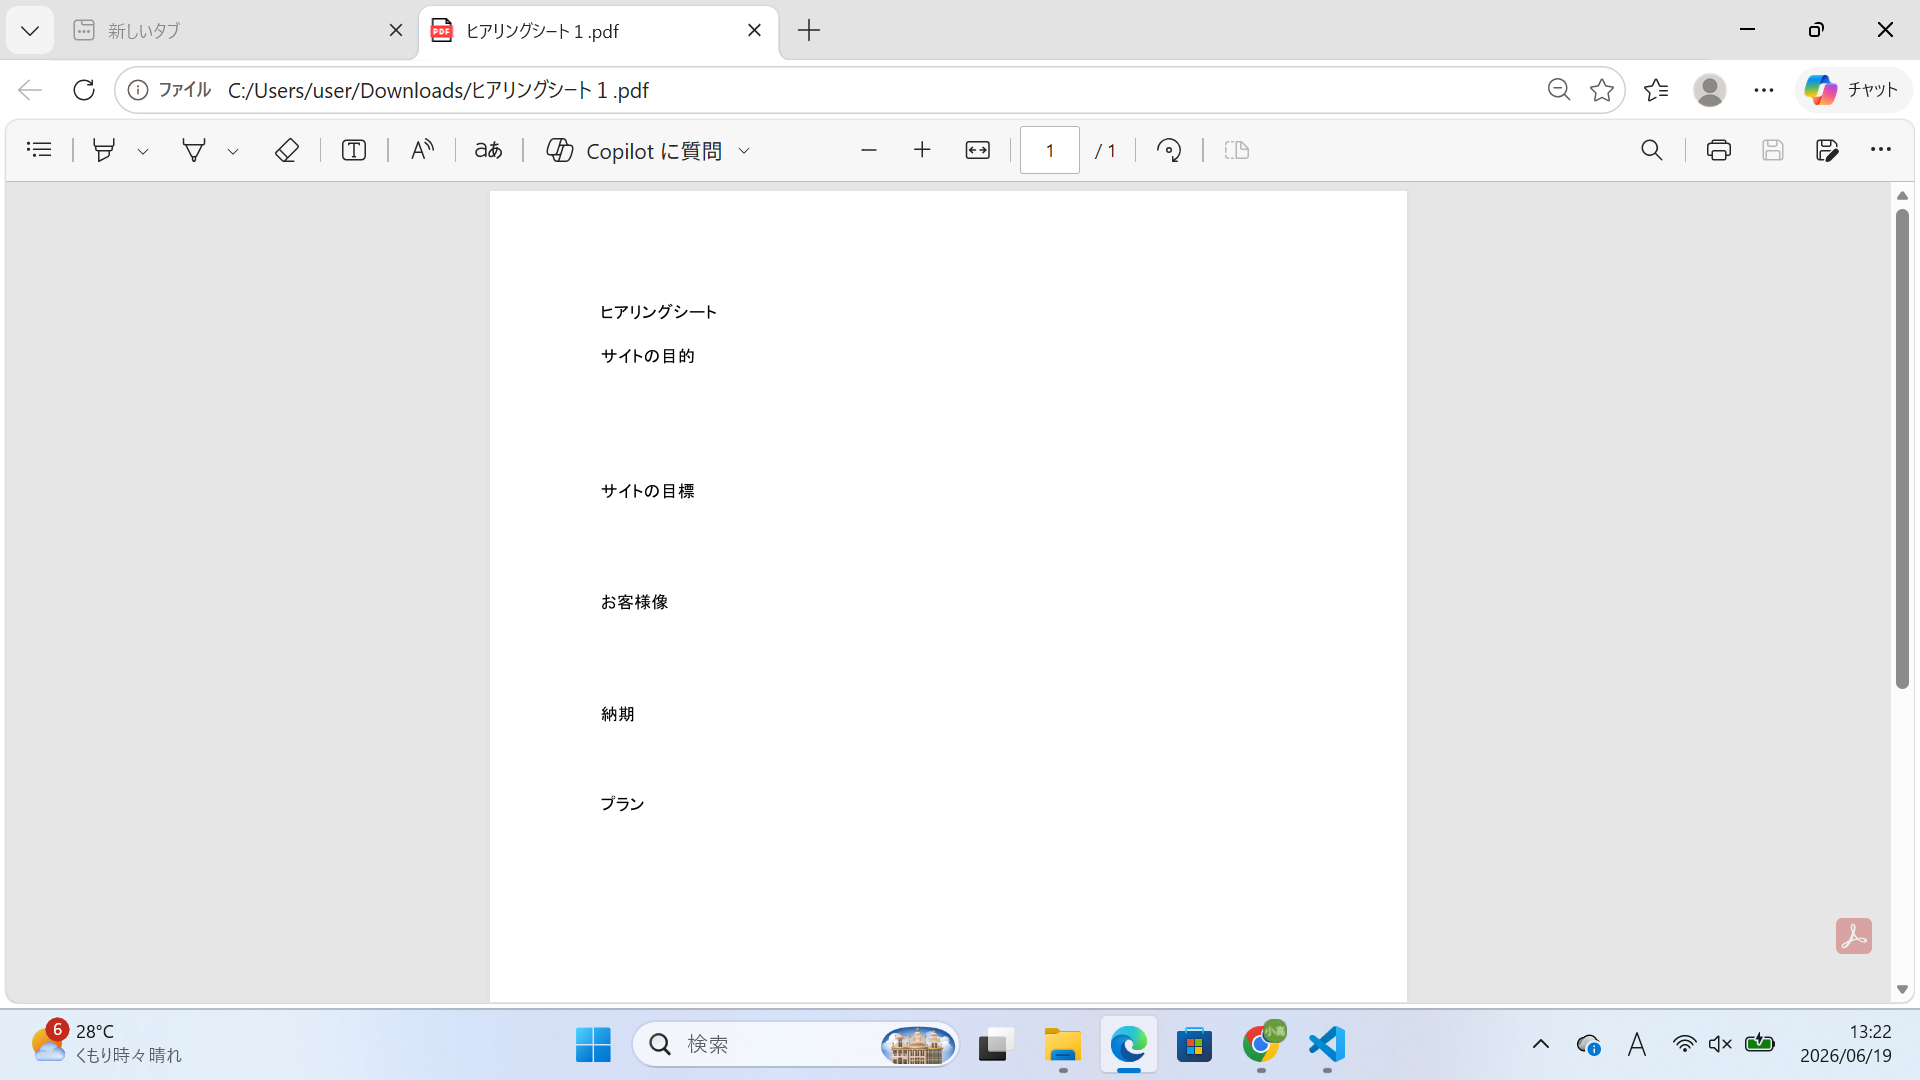This screenshot has width=1920, height=1080.
Task: Open the weather widget 28°C
Action: (x=106, y=1043)
